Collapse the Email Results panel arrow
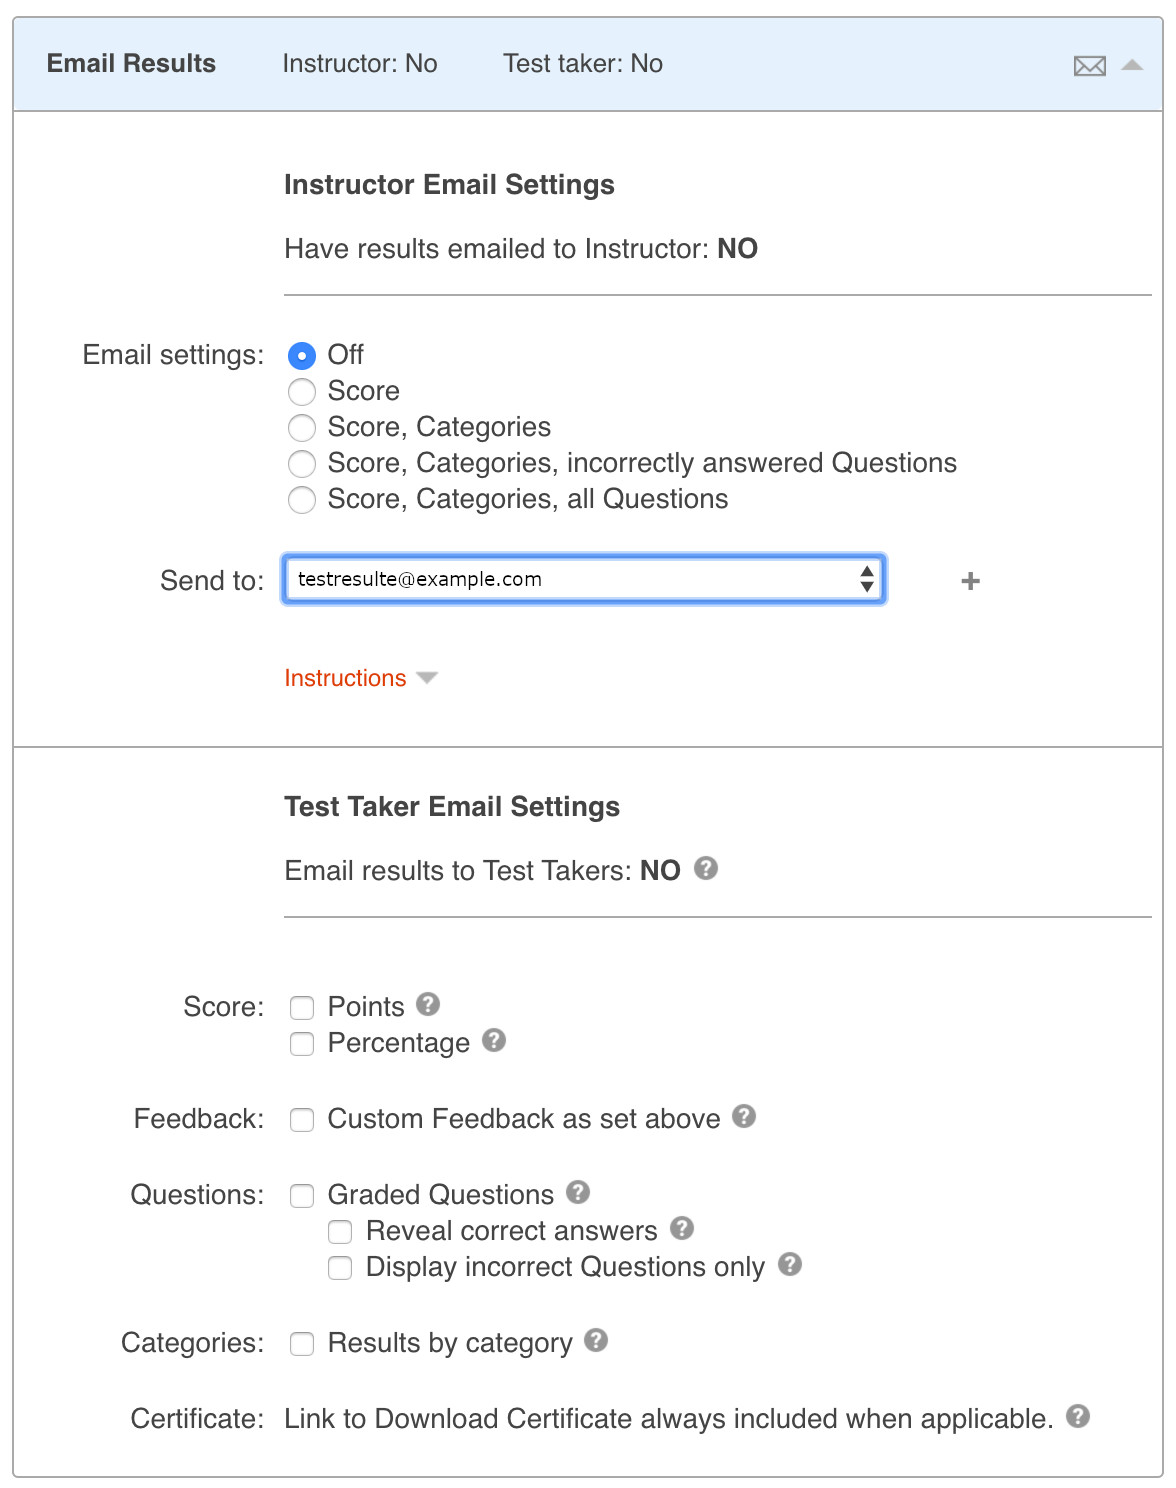Screen dimensions: 1176x1488 (x=1132, y=65)
